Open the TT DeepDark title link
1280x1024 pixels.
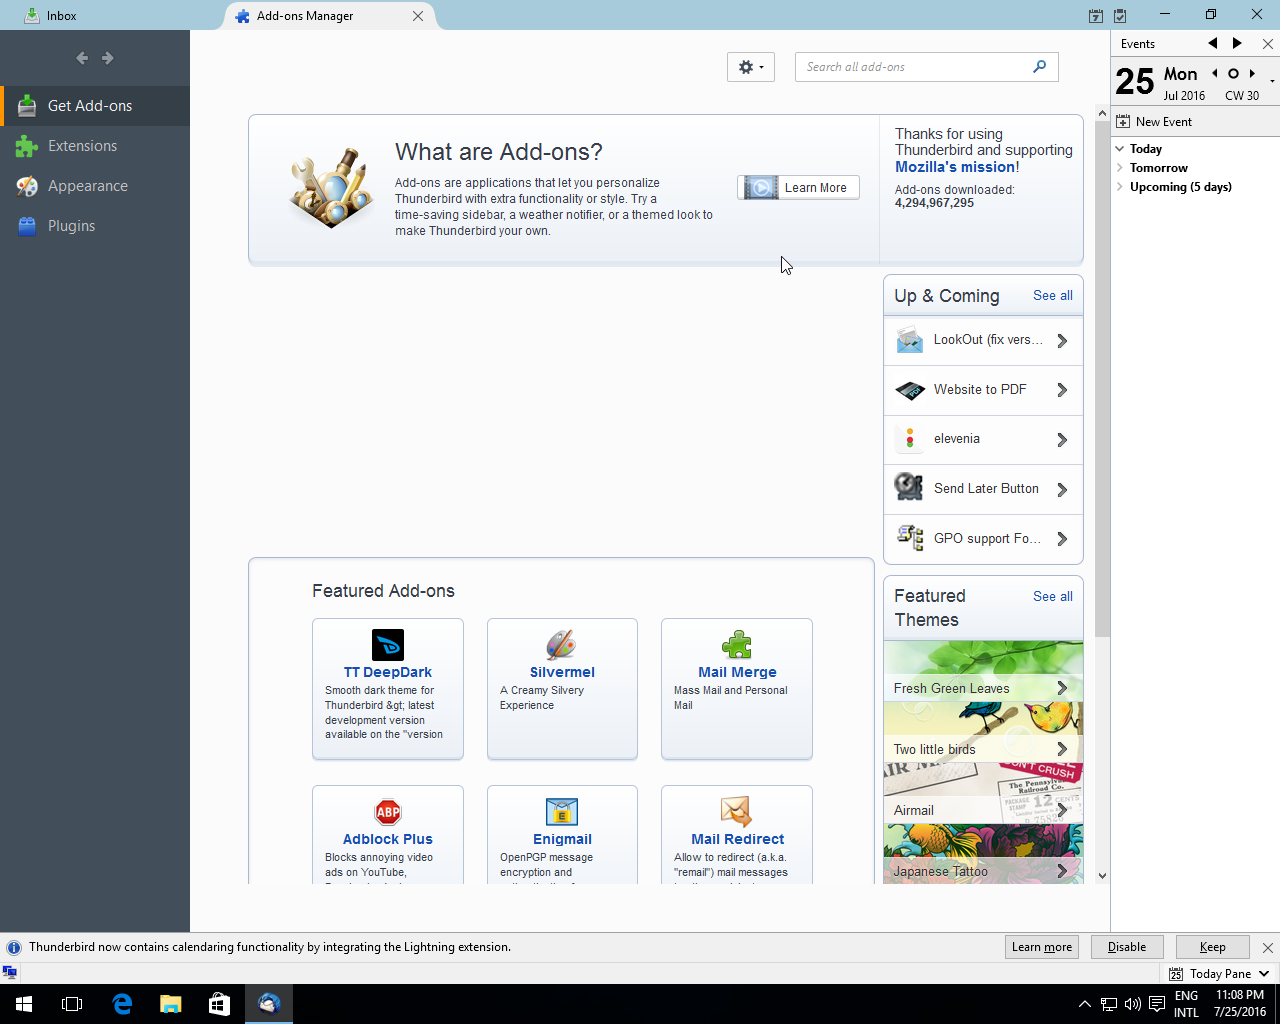(388, 673)
